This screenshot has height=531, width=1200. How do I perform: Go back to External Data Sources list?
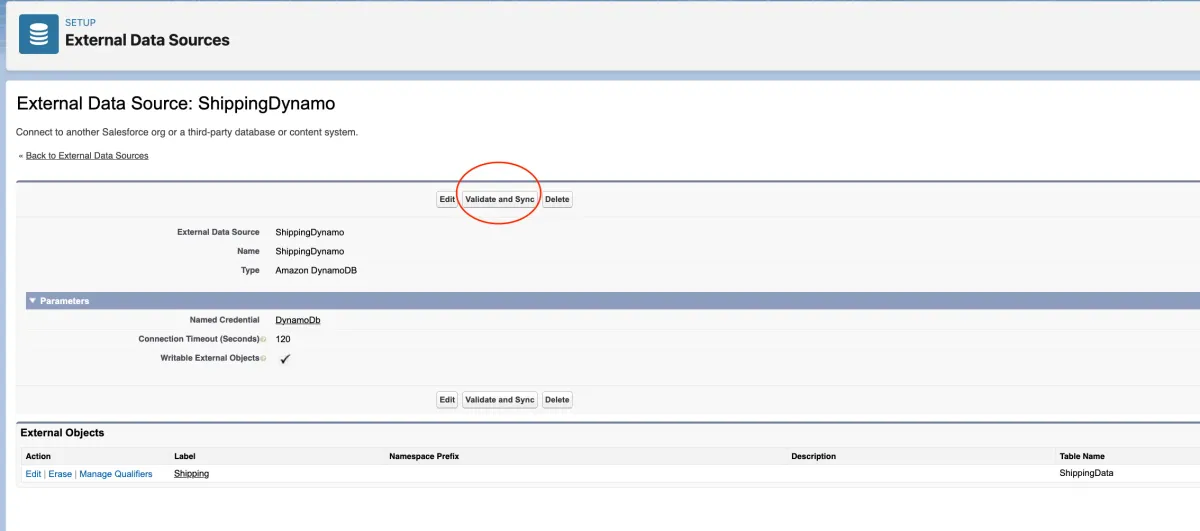point(87,156)
